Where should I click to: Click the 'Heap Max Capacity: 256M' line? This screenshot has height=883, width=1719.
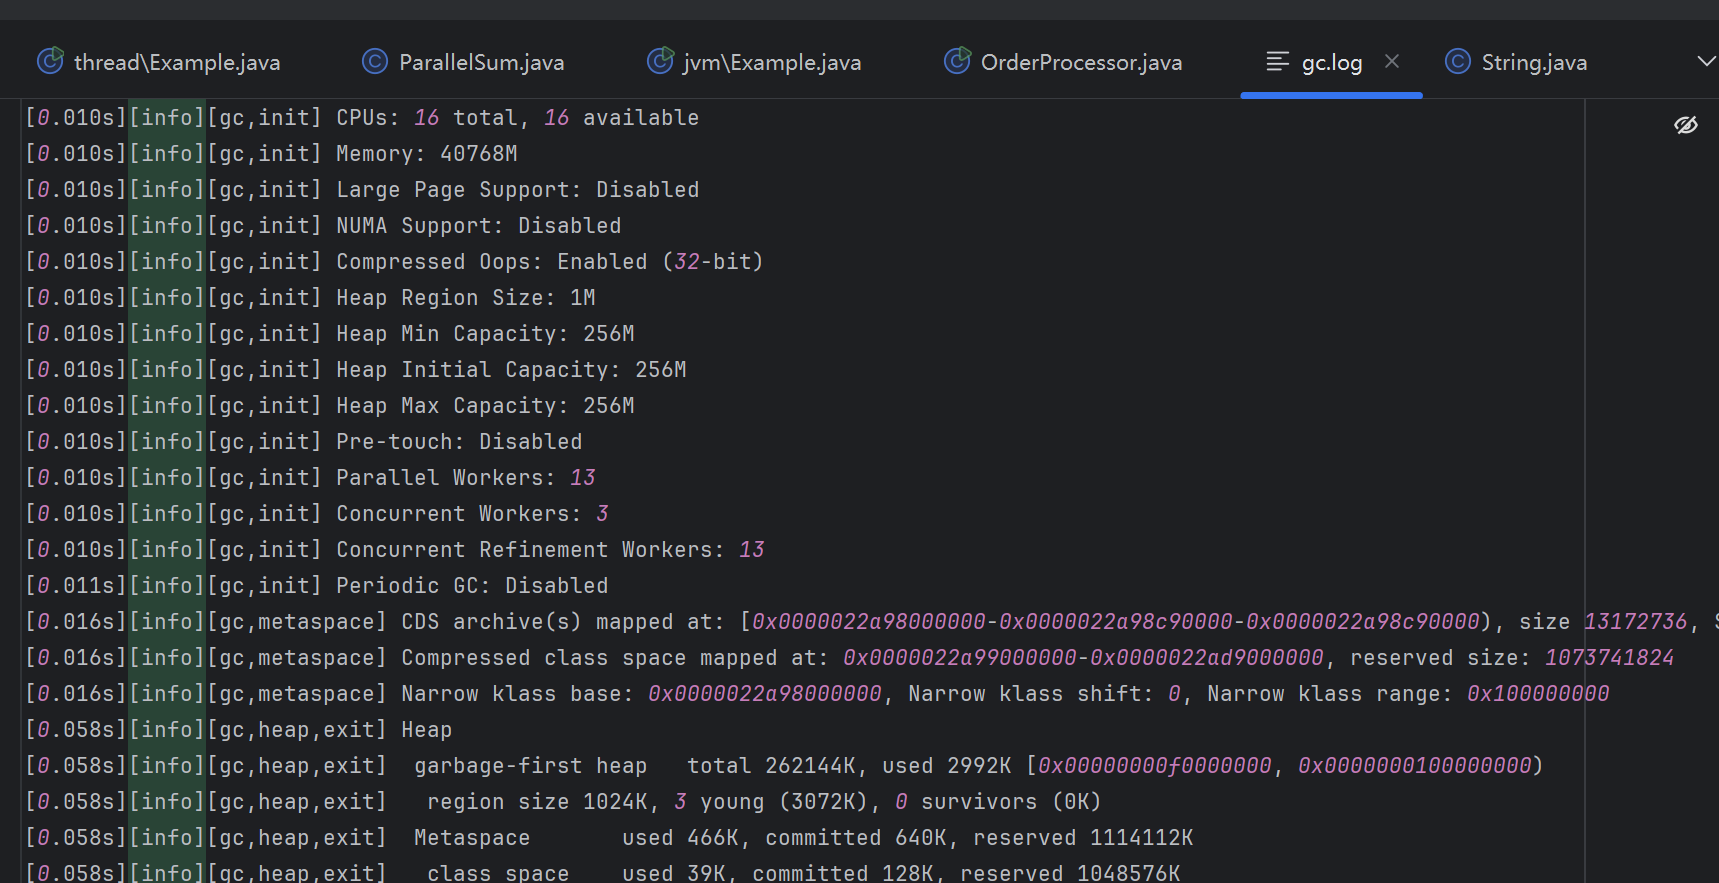(330, 406)
